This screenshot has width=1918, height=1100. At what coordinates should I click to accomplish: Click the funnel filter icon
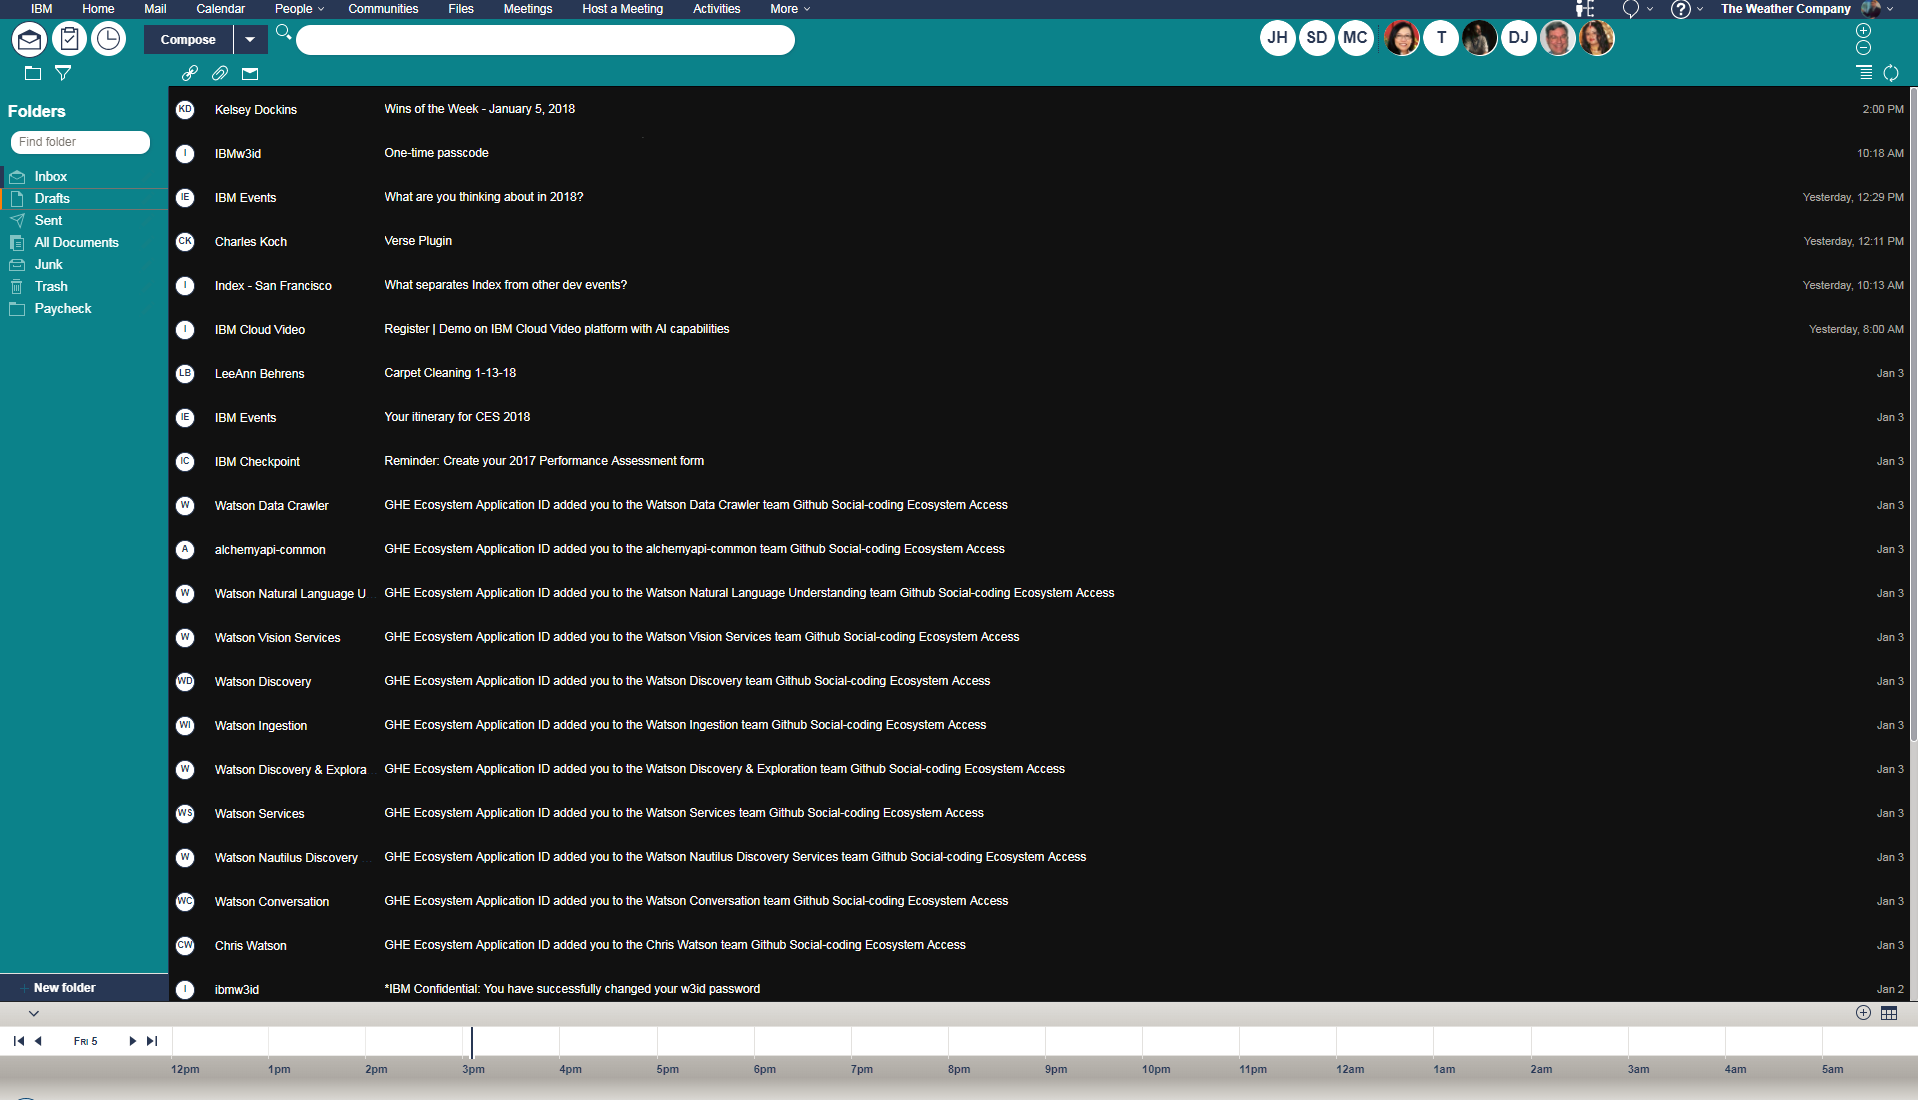[63, 73]
